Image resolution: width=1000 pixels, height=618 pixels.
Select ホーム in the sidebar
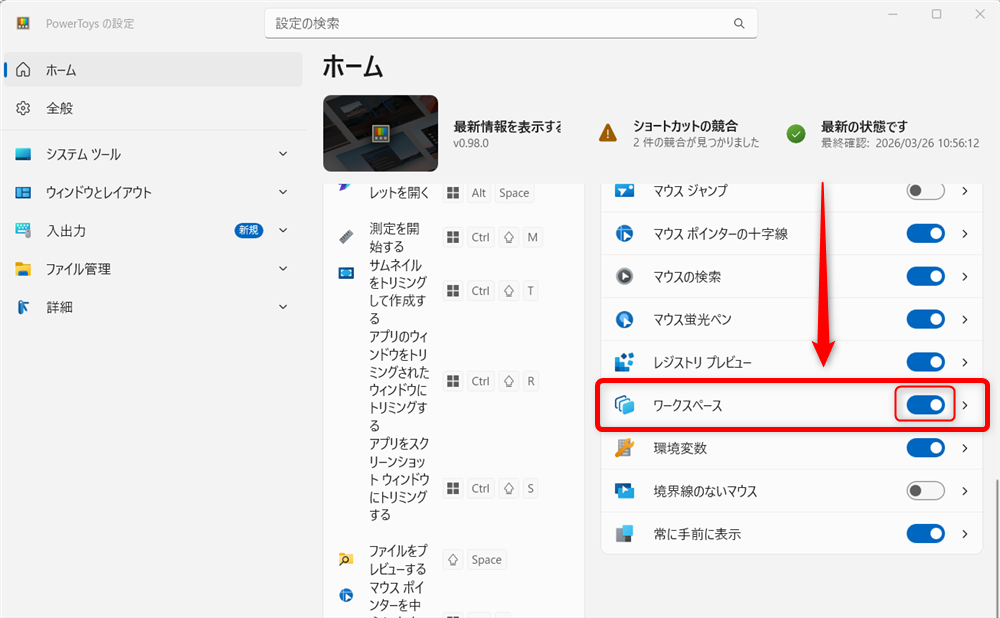point(150,70)
